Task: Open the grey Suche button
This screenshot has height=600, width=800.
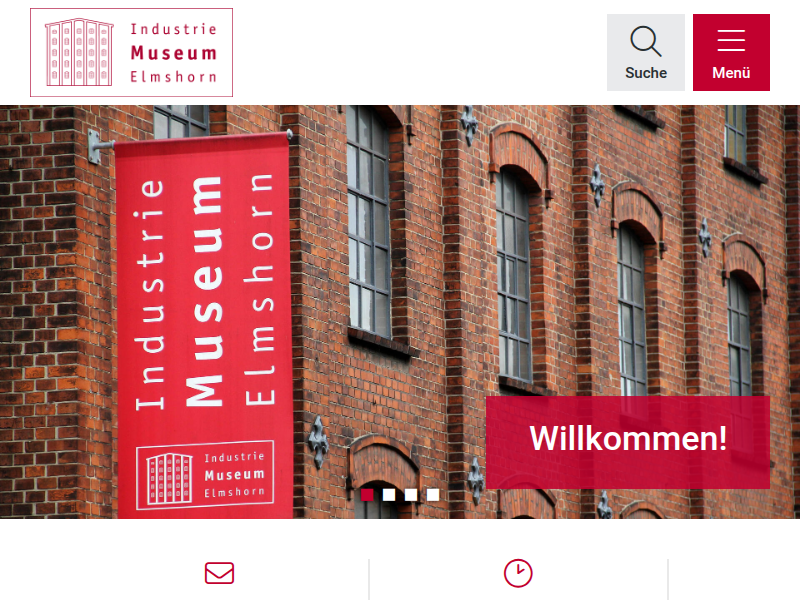Action: [646, 53]
